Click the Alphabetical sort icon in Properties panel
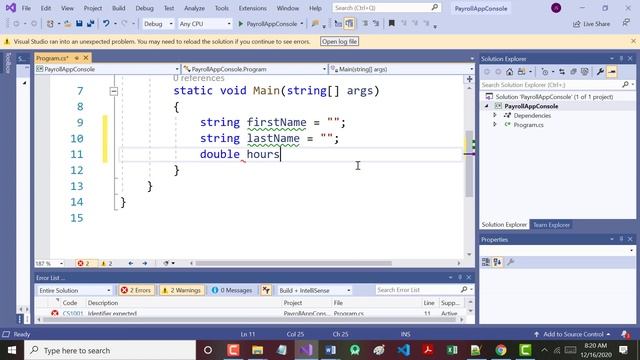 pyautogui.click(x=497, y=262)
